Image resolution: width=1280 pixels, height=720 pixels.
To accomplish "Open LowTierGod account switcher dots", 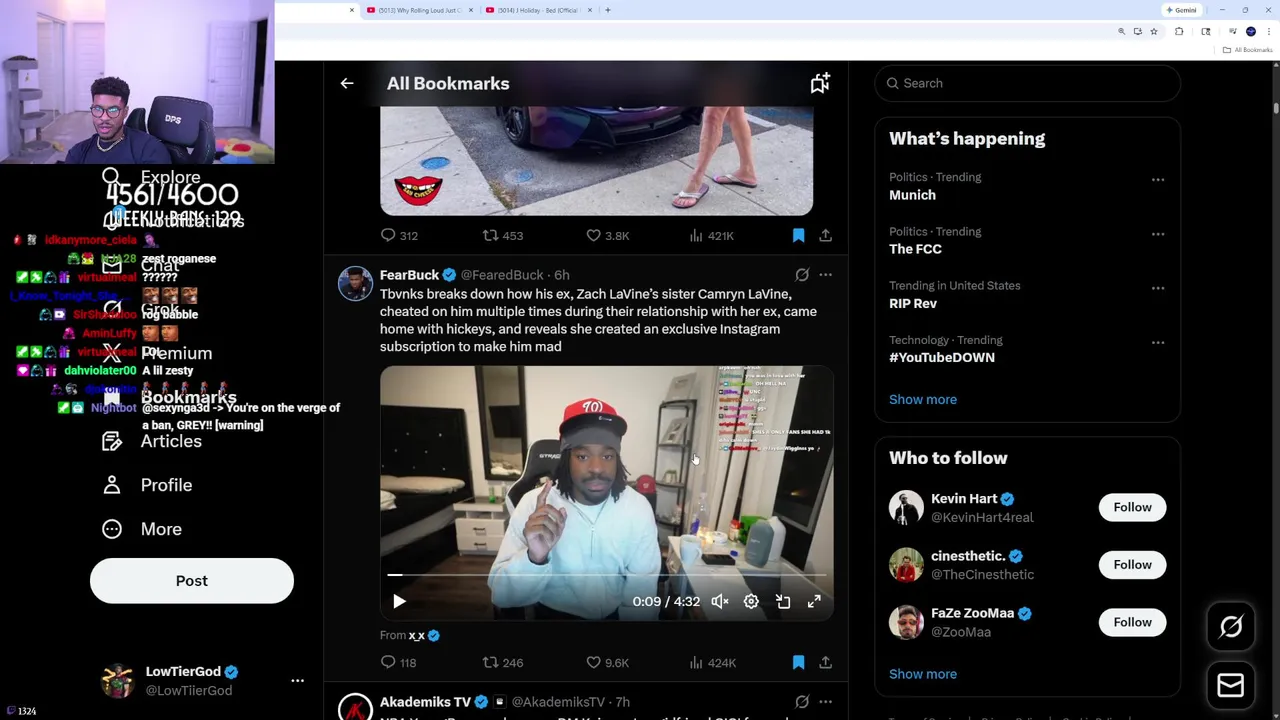I will tap(297, 681).
